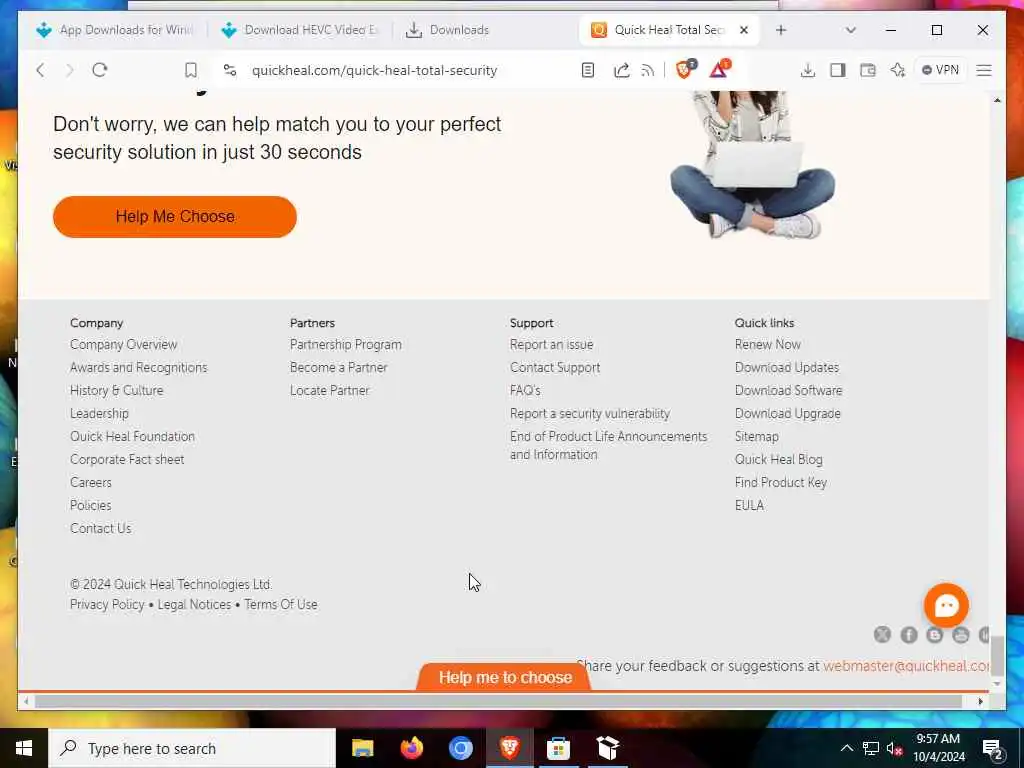Open Download Software link

(788, 391)
